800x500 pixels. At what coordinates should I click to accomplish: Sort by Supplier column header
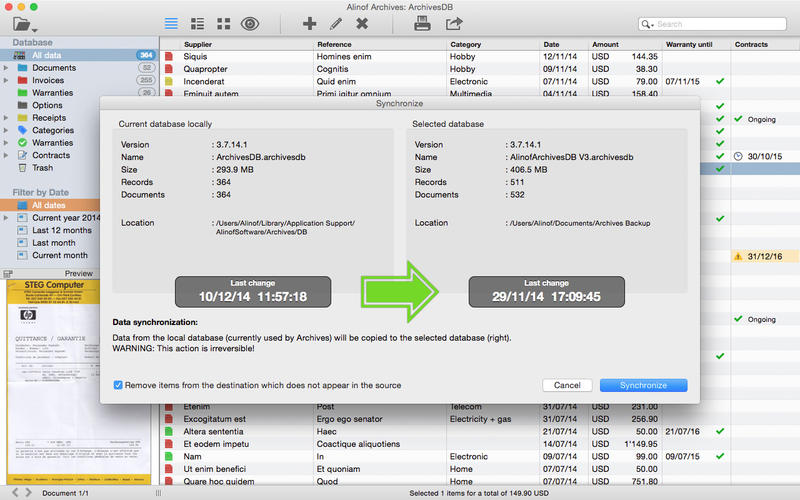click(x=197, y=44)
